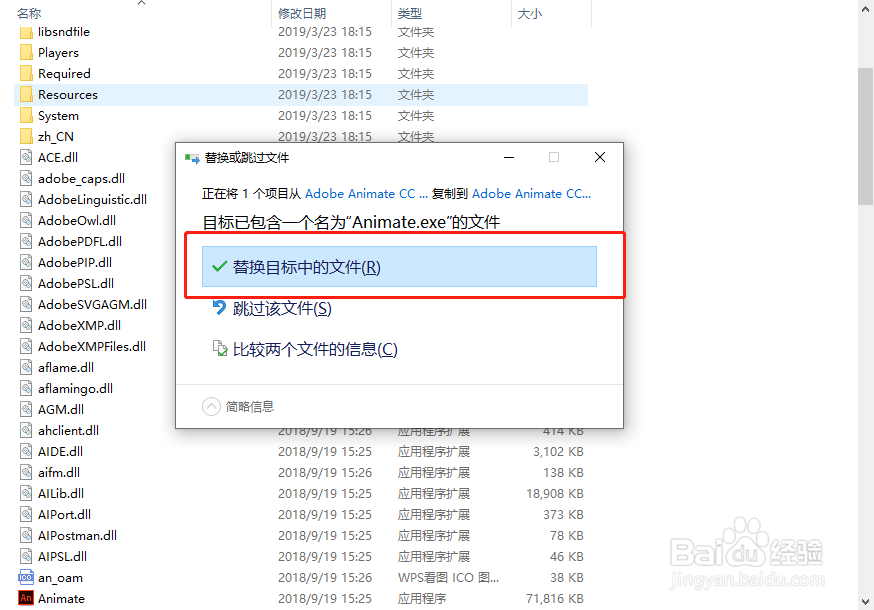Click the AdobeOwl.dll file icon
This screenshot has width=874, height=610.
click(x=26, y=220)
